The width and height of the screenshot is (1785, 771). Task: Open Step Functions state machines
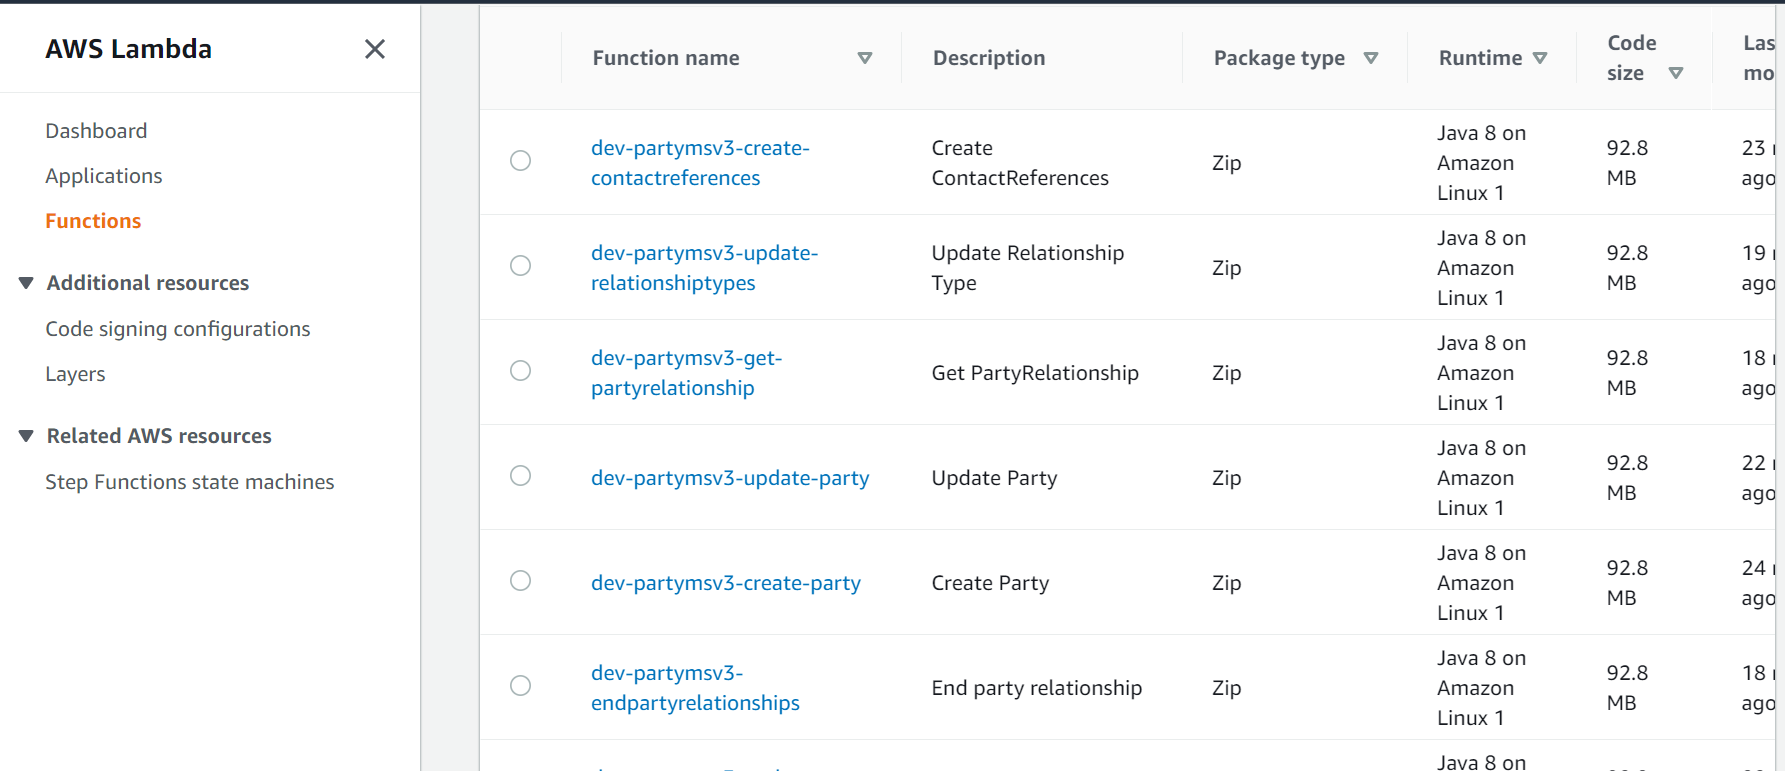point(190,482)
